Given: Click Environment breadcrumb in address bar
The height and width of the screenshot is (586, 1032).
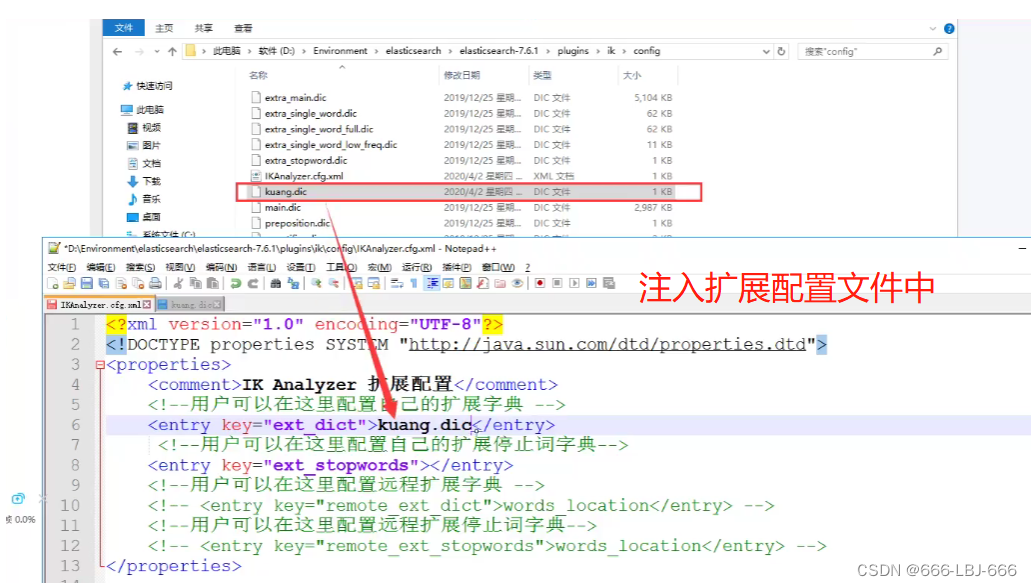Looking at the screenshot, I should coord(340,51).
